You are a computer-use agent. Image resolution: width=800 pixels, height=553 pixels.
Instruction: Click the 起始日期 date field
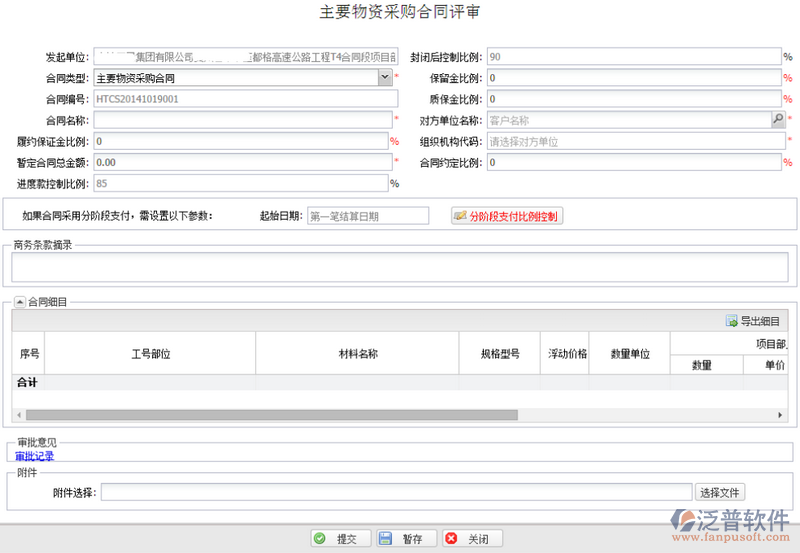tap(367, 216)
